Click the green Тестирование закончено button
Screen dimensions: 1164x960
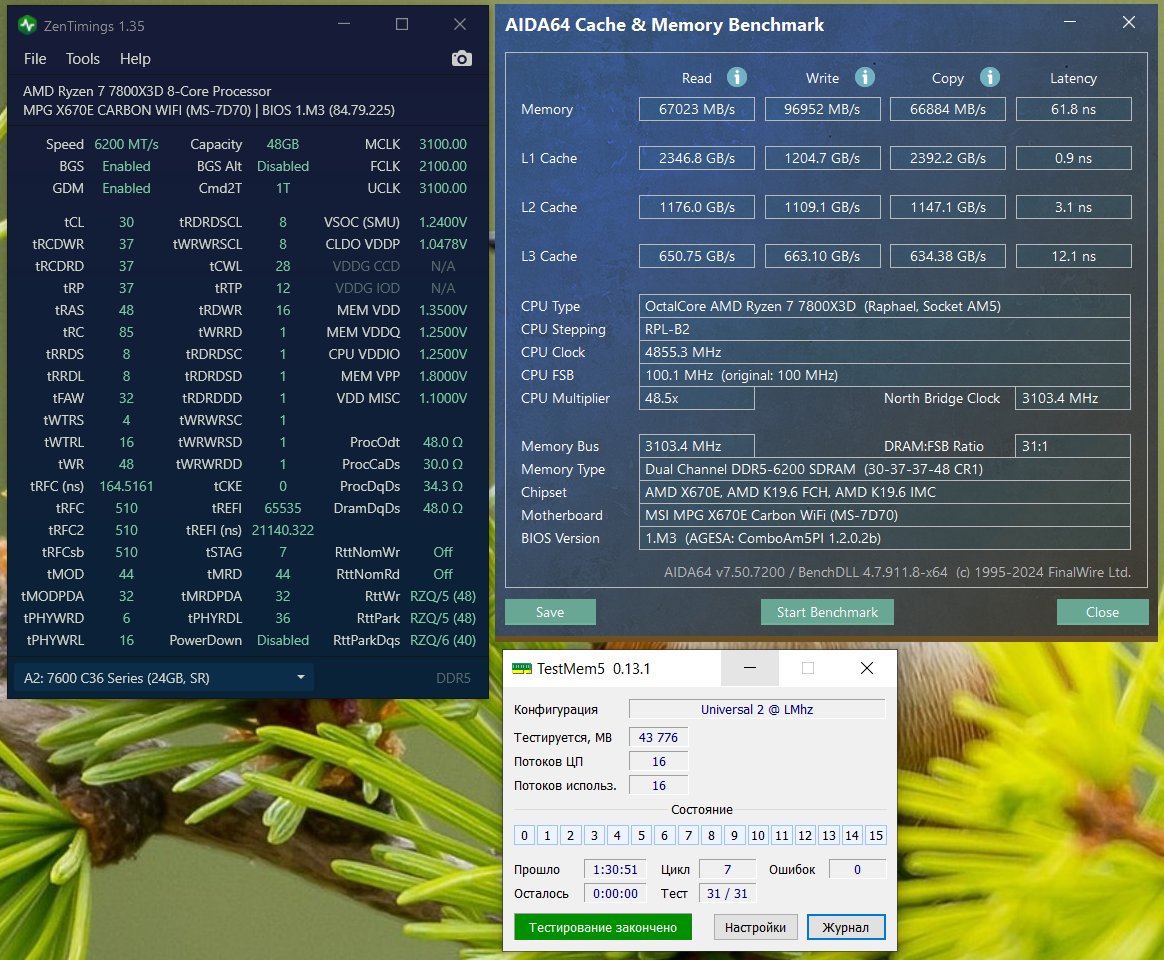point(603,927)
